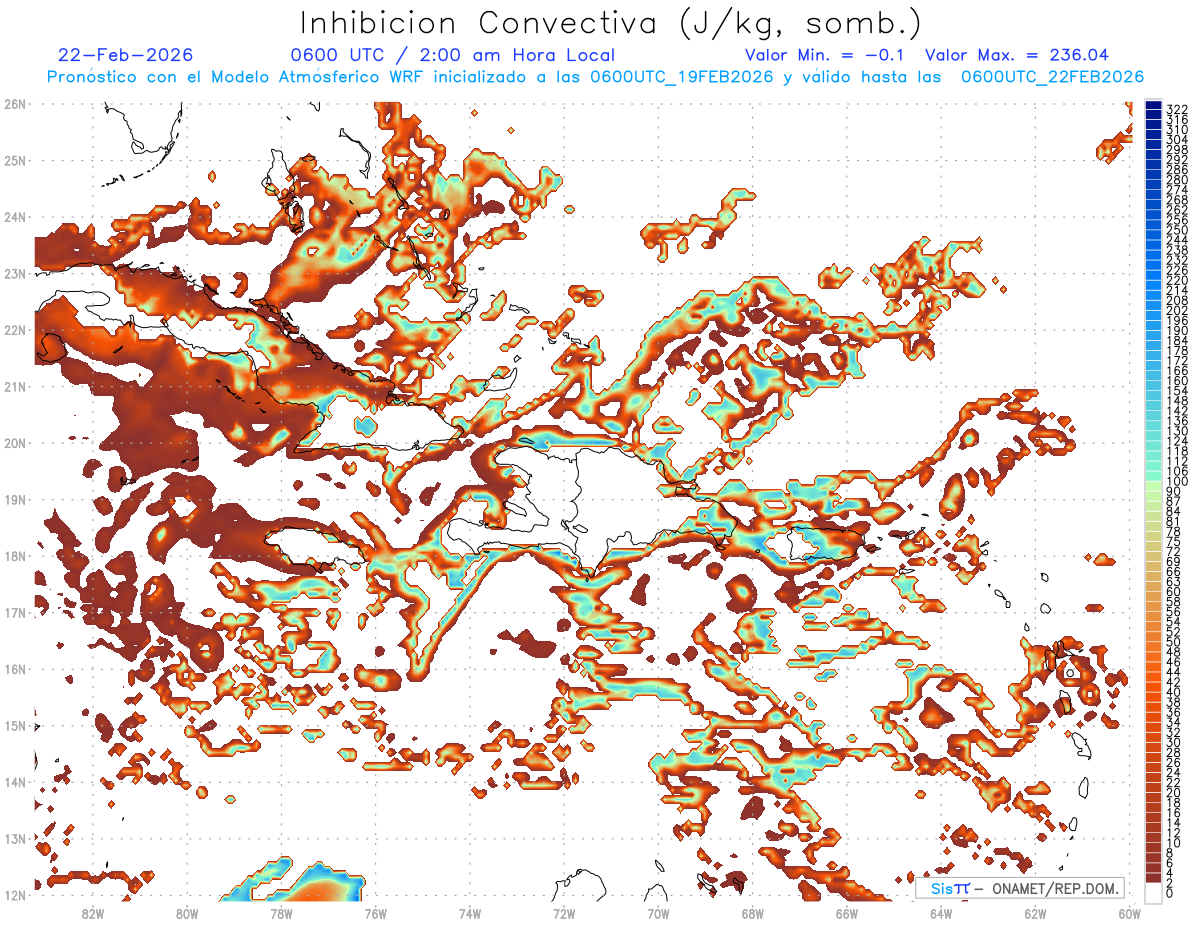The image size is (1200, 927).
Task: Click the "Valor Min. = -0.1" readout
Action: 825,55
